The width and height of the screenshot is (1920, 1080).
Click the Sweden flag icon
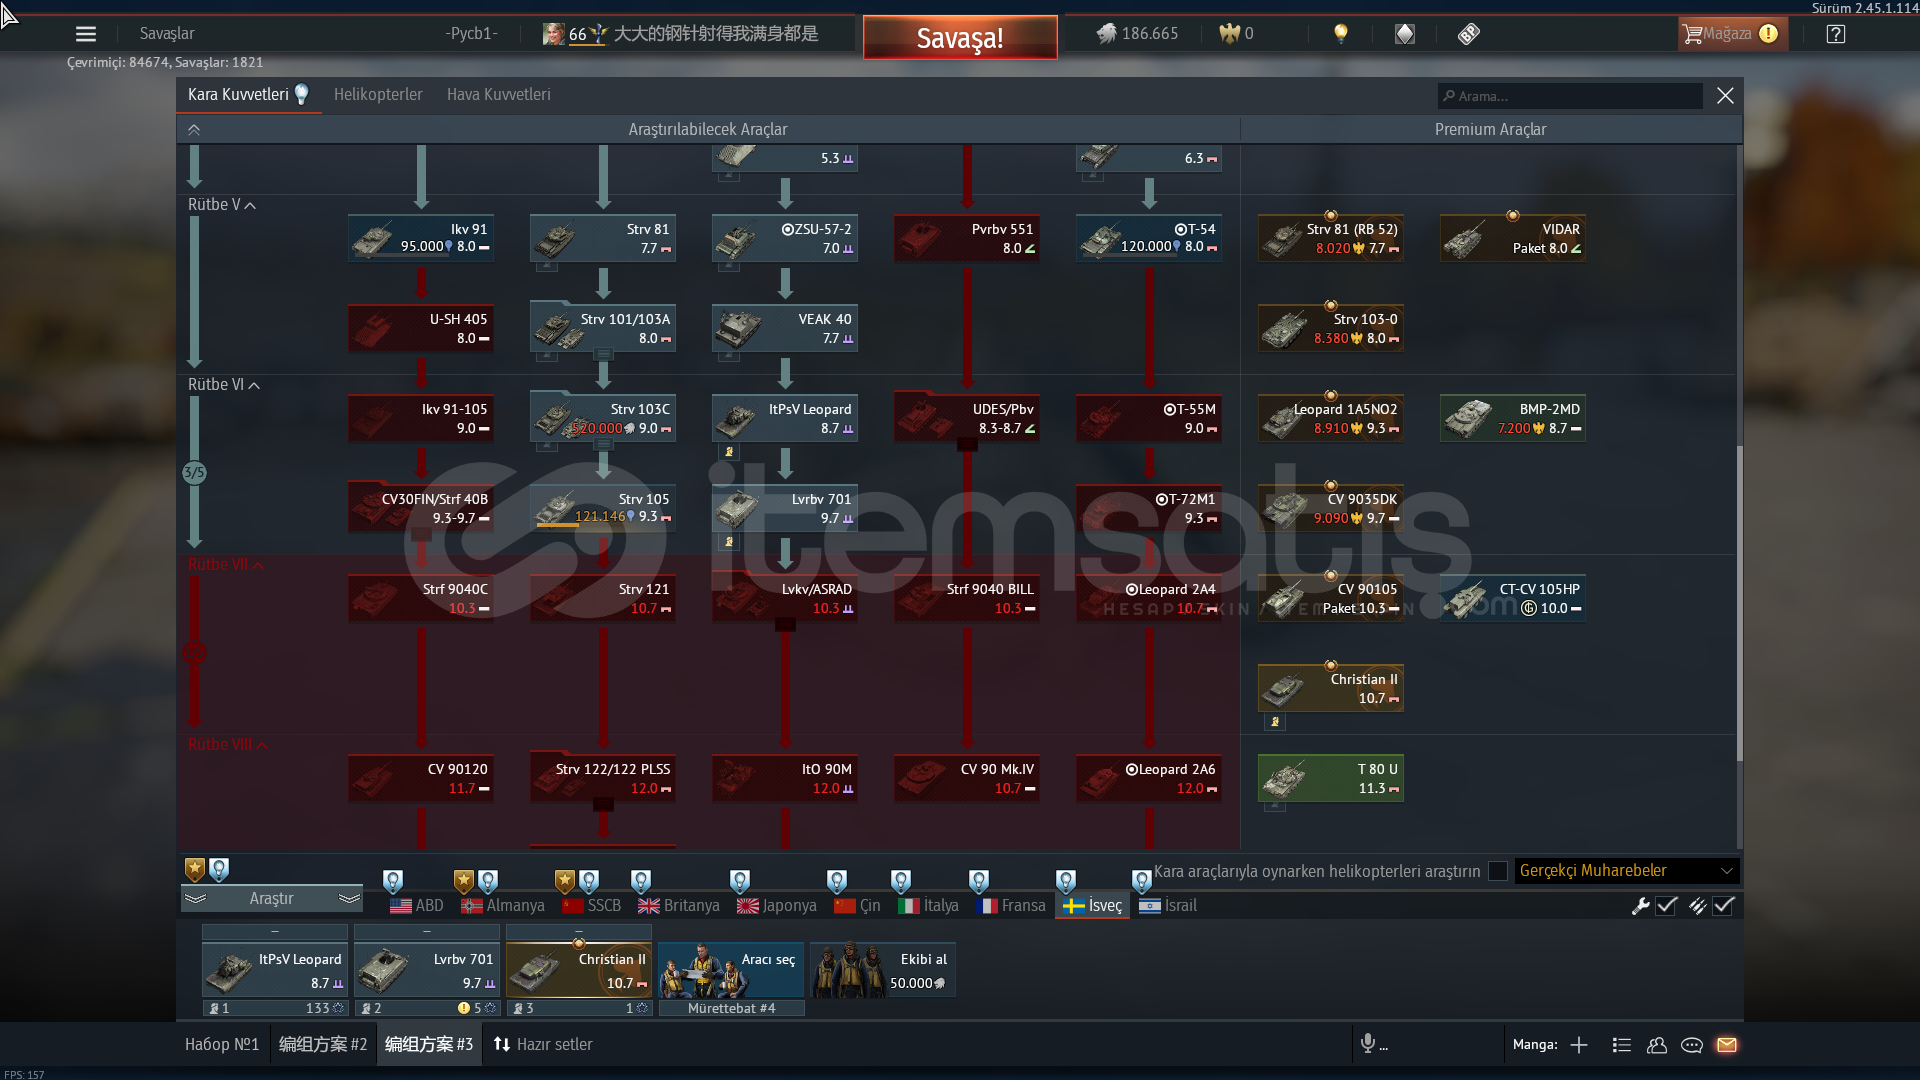(x=1074, y=906)
